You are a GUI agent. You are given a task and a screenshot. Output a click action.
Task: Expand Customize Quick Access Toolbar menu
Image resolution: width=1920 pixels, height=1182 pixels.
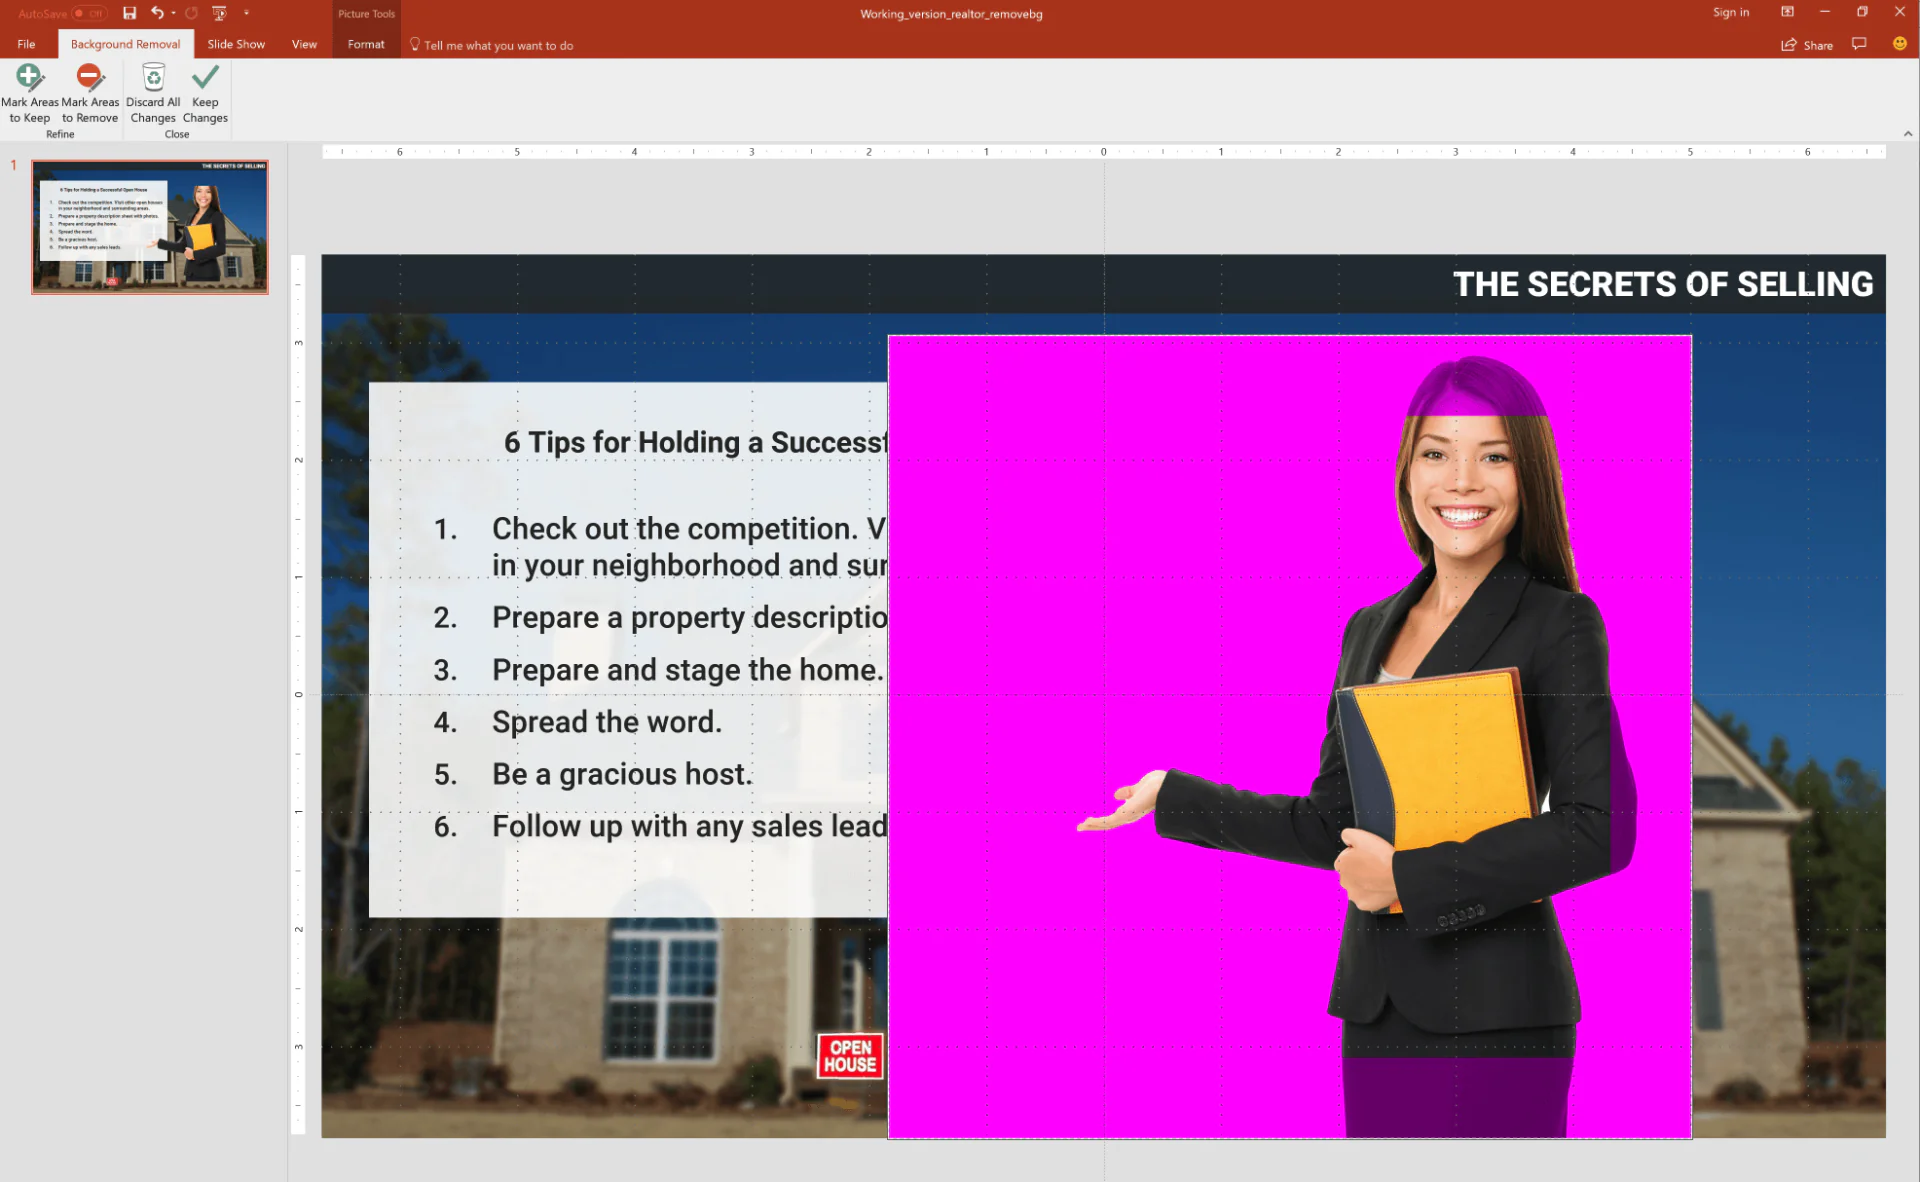click(x=246, y=13)
